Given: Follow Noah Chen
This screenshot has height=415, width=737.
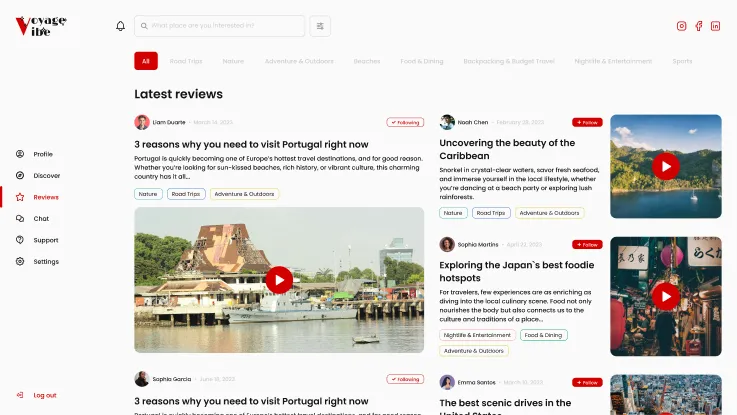Looking at the screenshot, I should 587,122.
